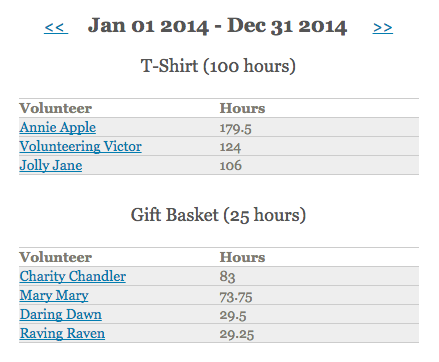Viewport: 439px width, 362px height.
Task: Open the Volunteering Victor link
Action: click(x=81, y=147)
